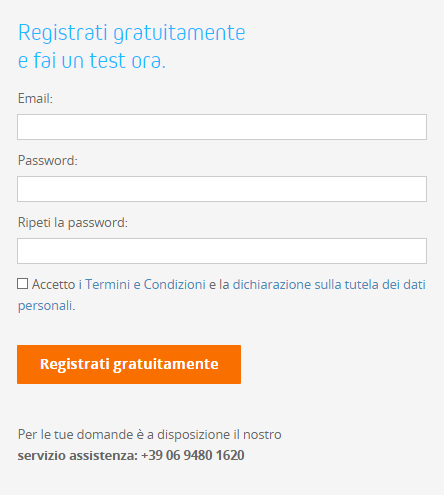Click the bold 'servizio assistenza:' text
444x495 pixels.
coord(78,455)
